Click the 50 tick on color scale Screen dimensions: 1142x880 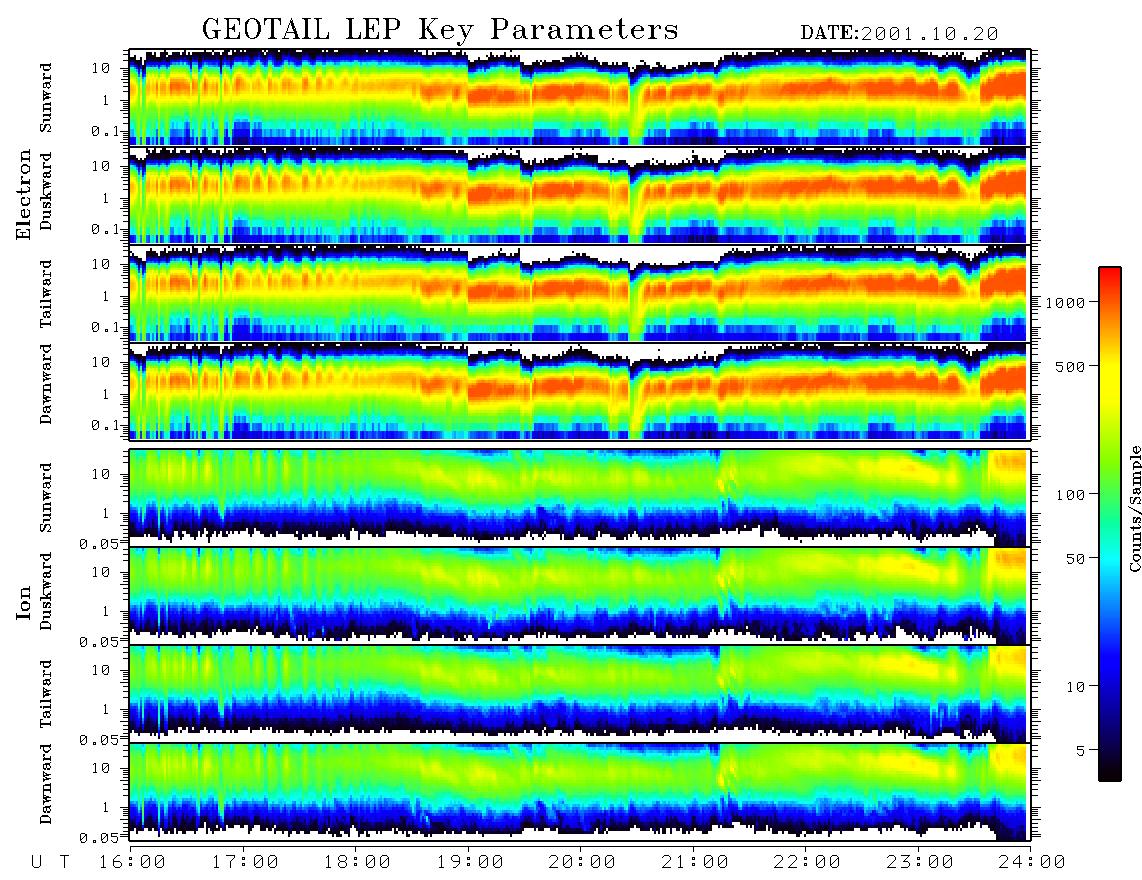[x=1074, y=559]
